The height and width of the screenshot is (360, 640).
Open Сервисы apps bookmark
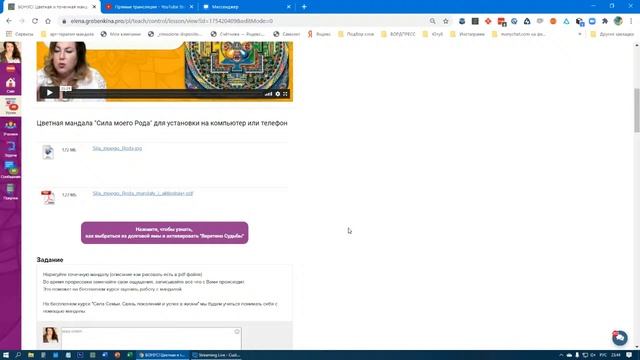coord(20,34)
